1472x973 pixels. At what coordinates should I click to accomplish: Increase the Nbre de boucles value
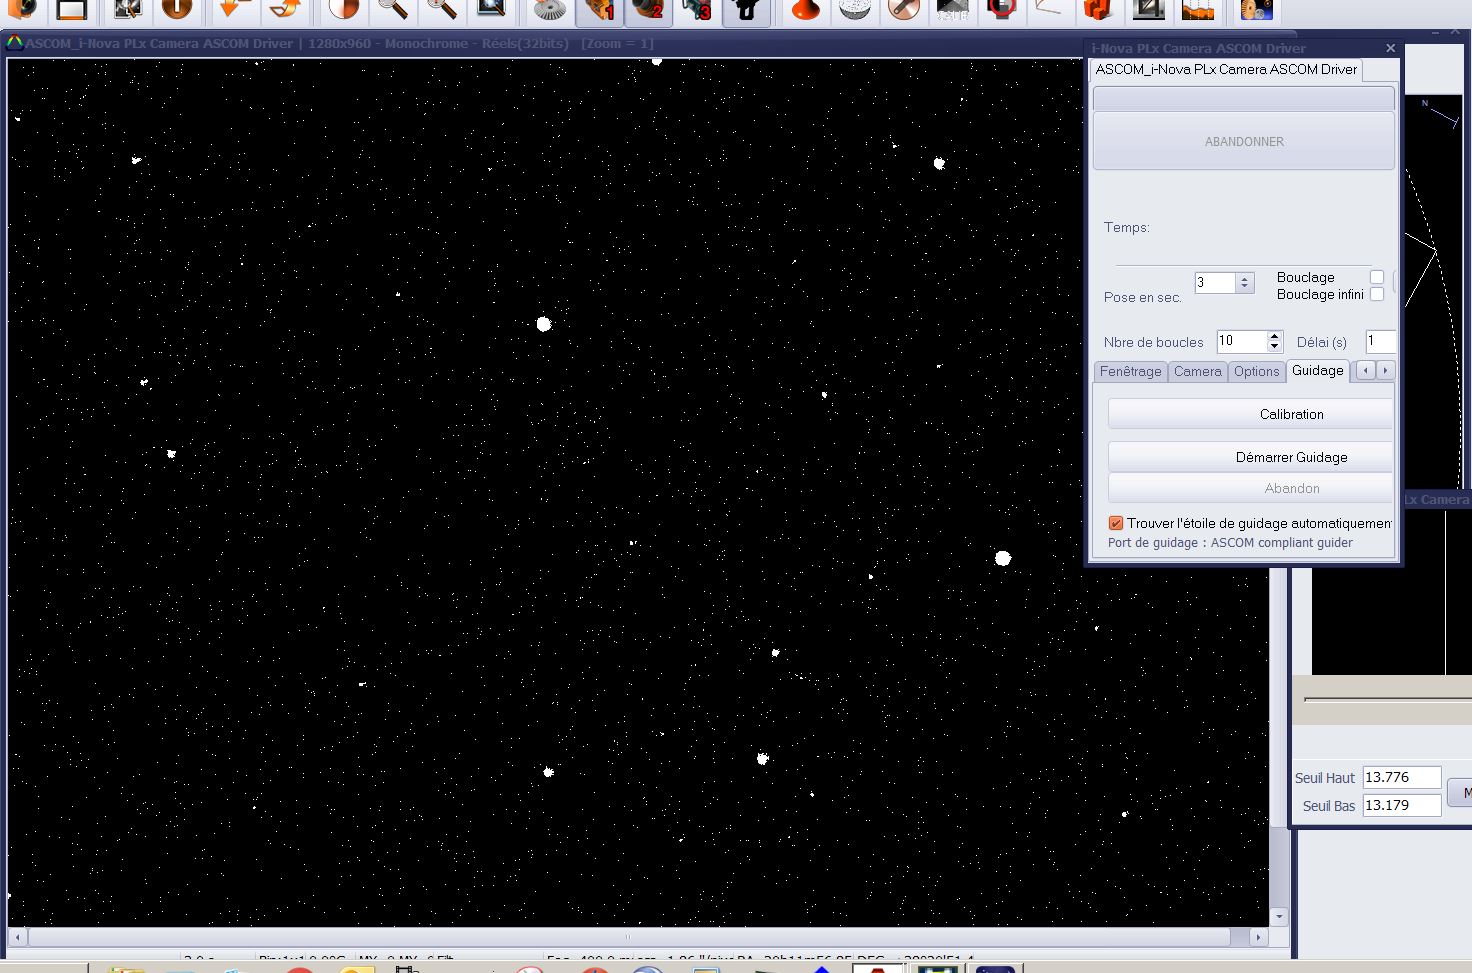pos(1274,337)
